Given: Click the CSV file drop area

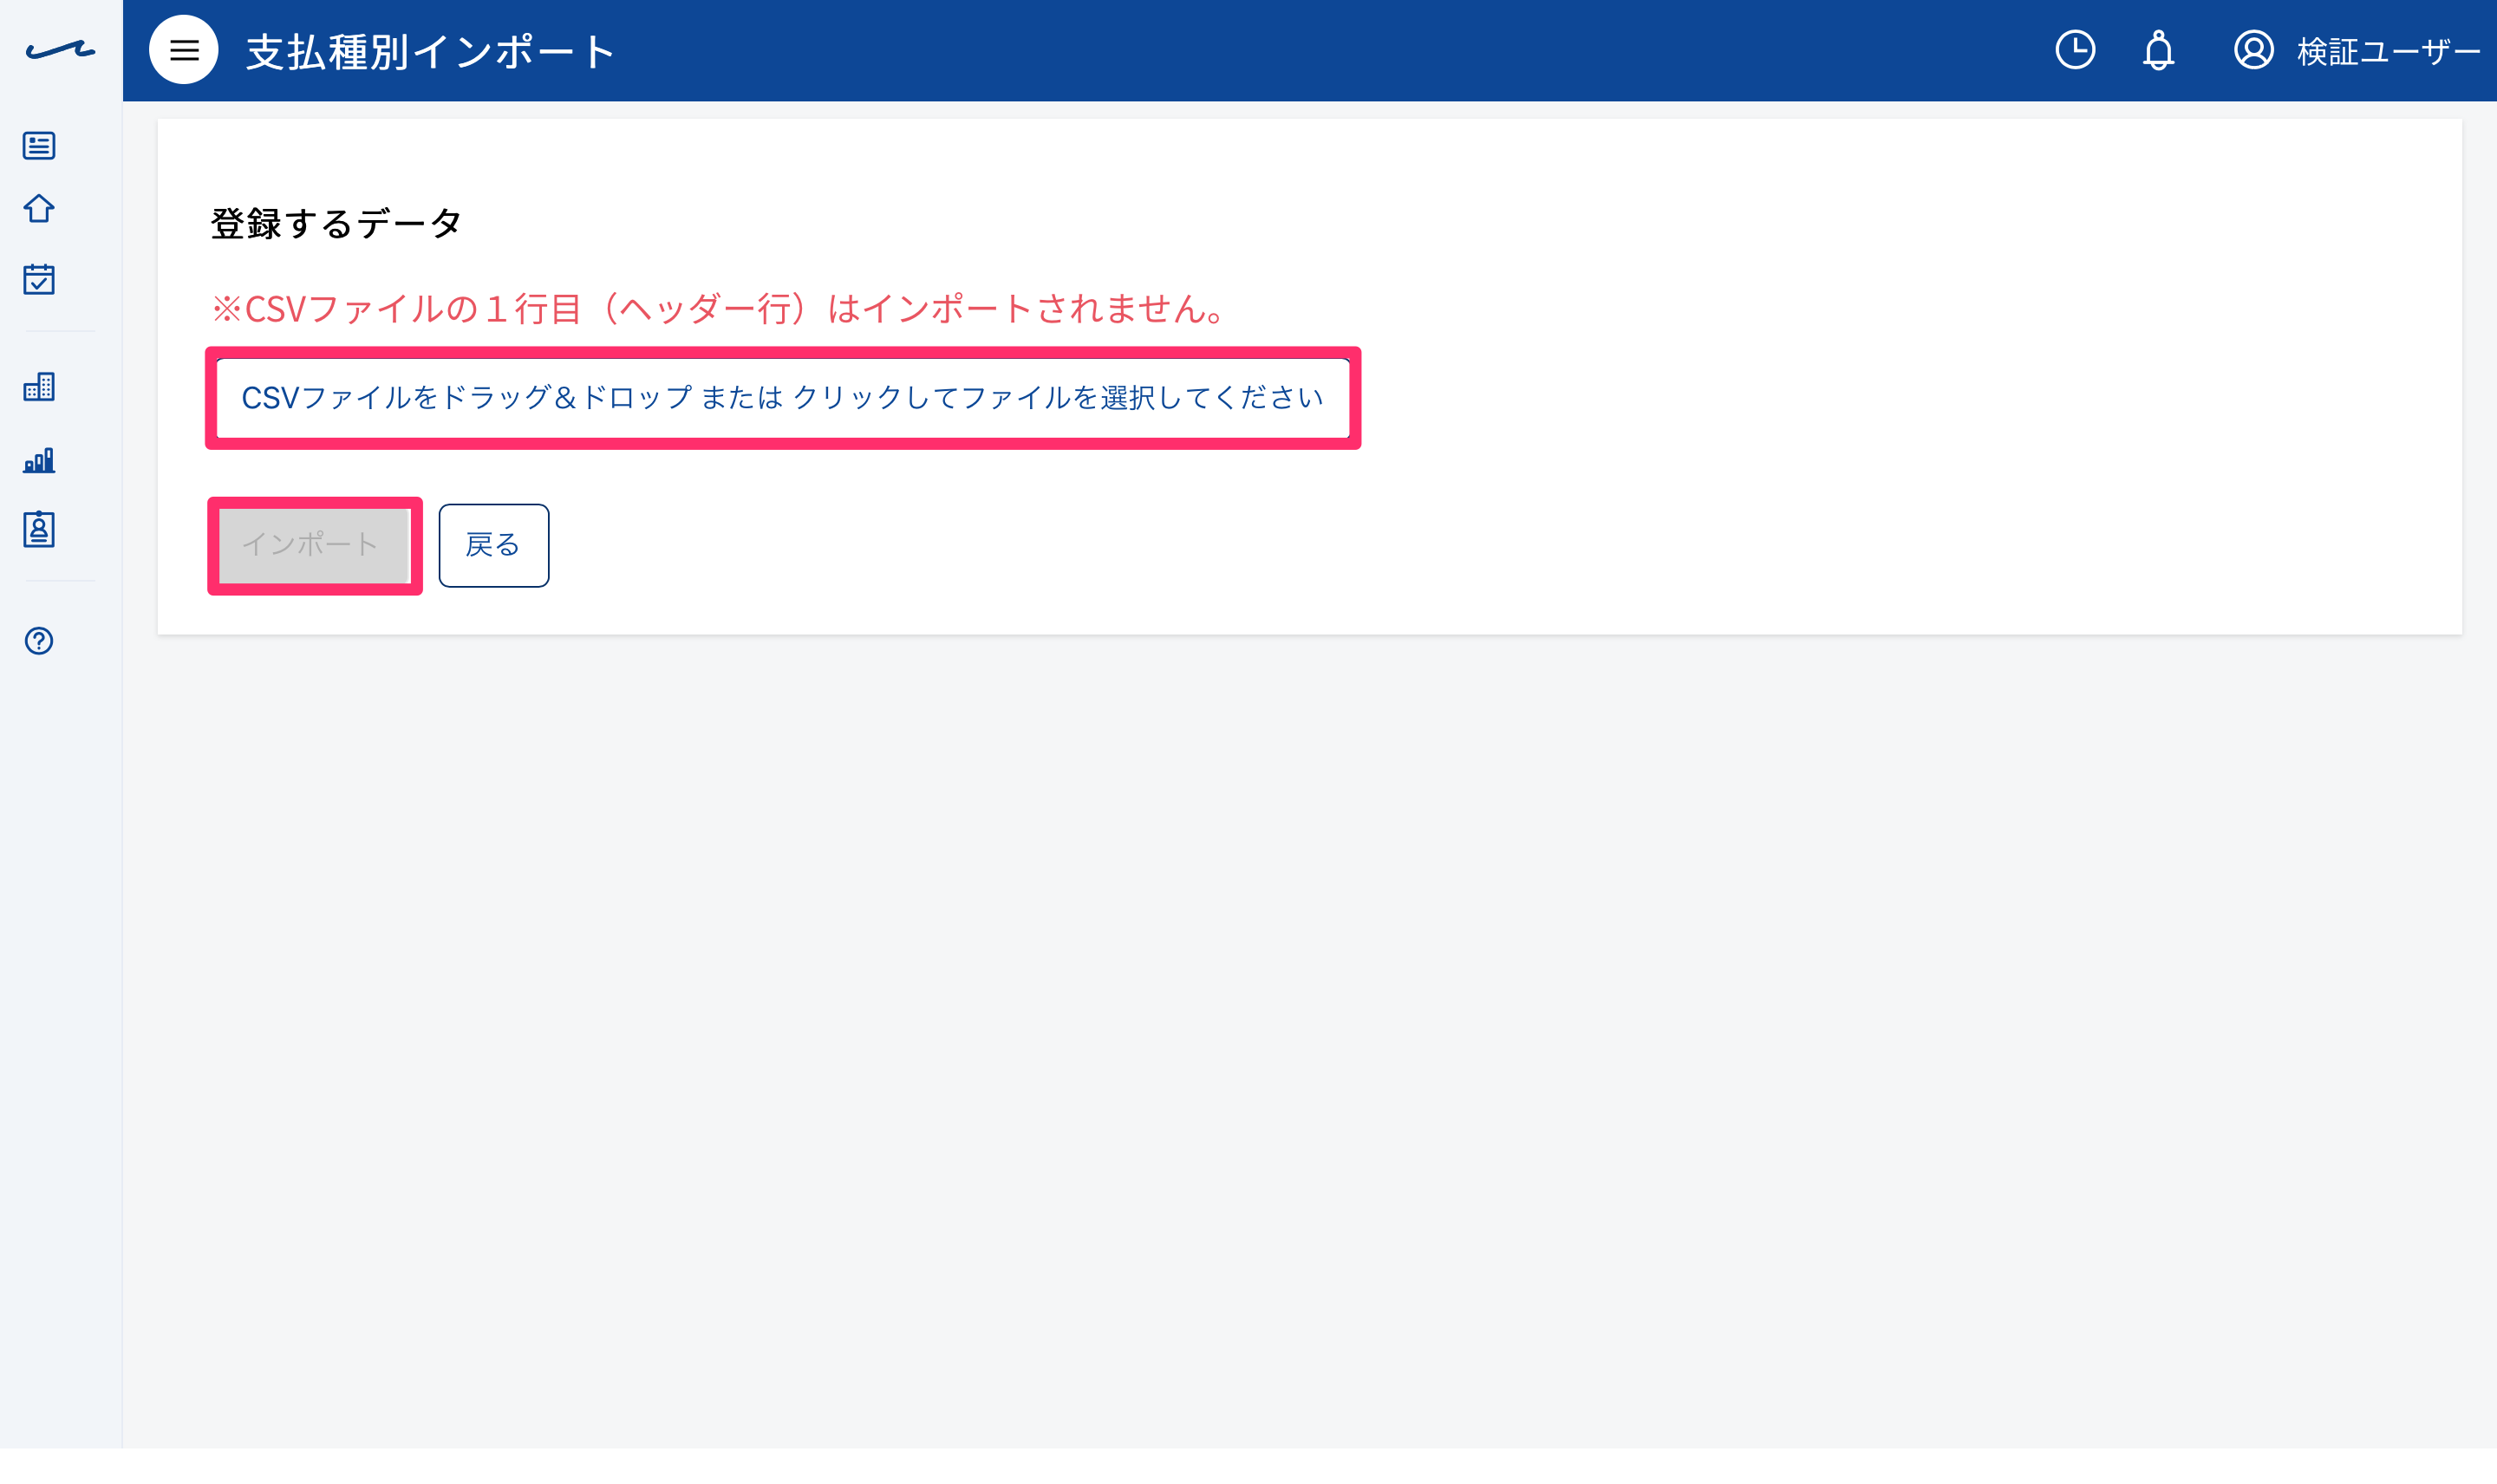Looking at the screenshot, I should (x=783, y=398).
